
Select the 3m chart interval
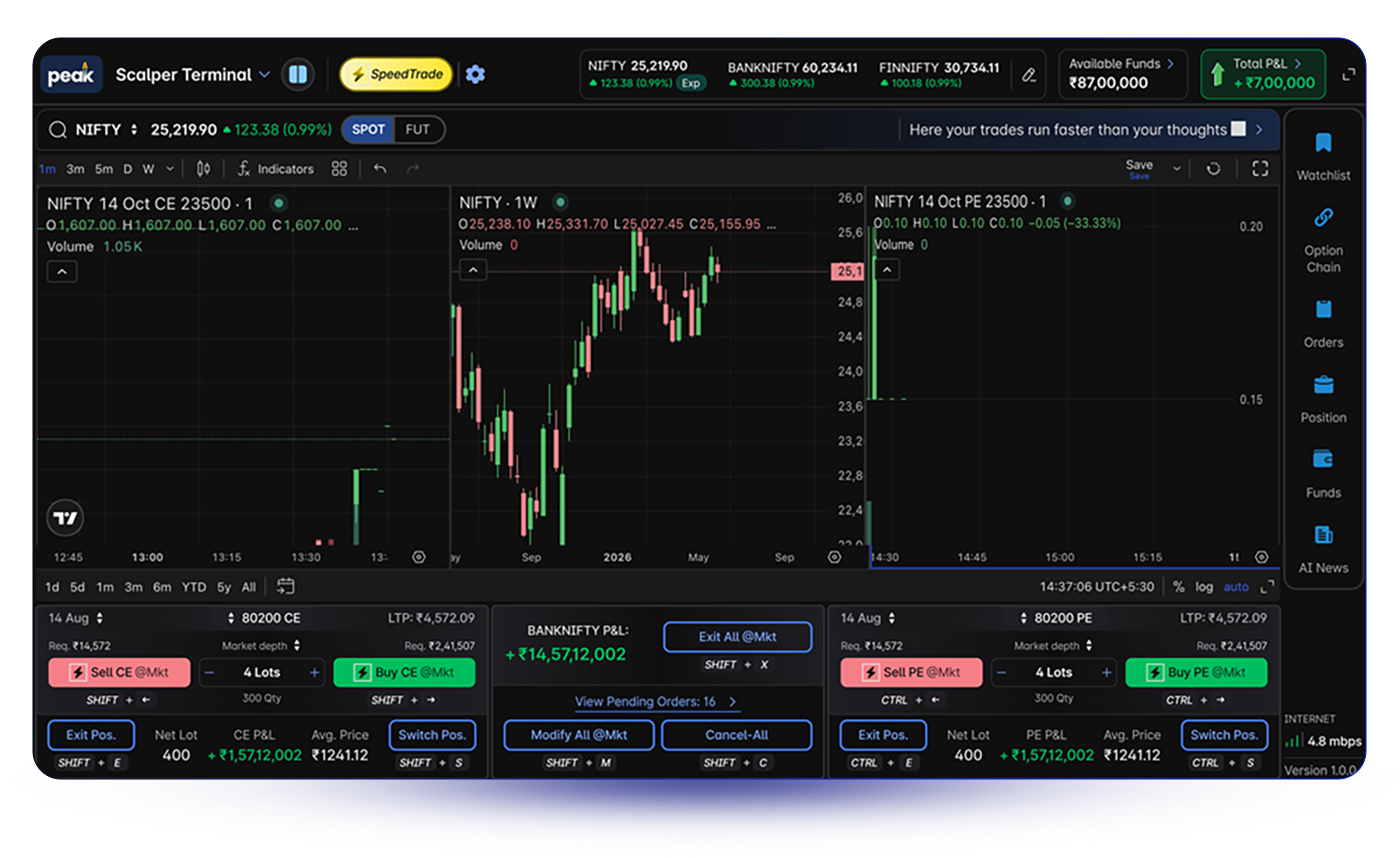tap(76, 169)
